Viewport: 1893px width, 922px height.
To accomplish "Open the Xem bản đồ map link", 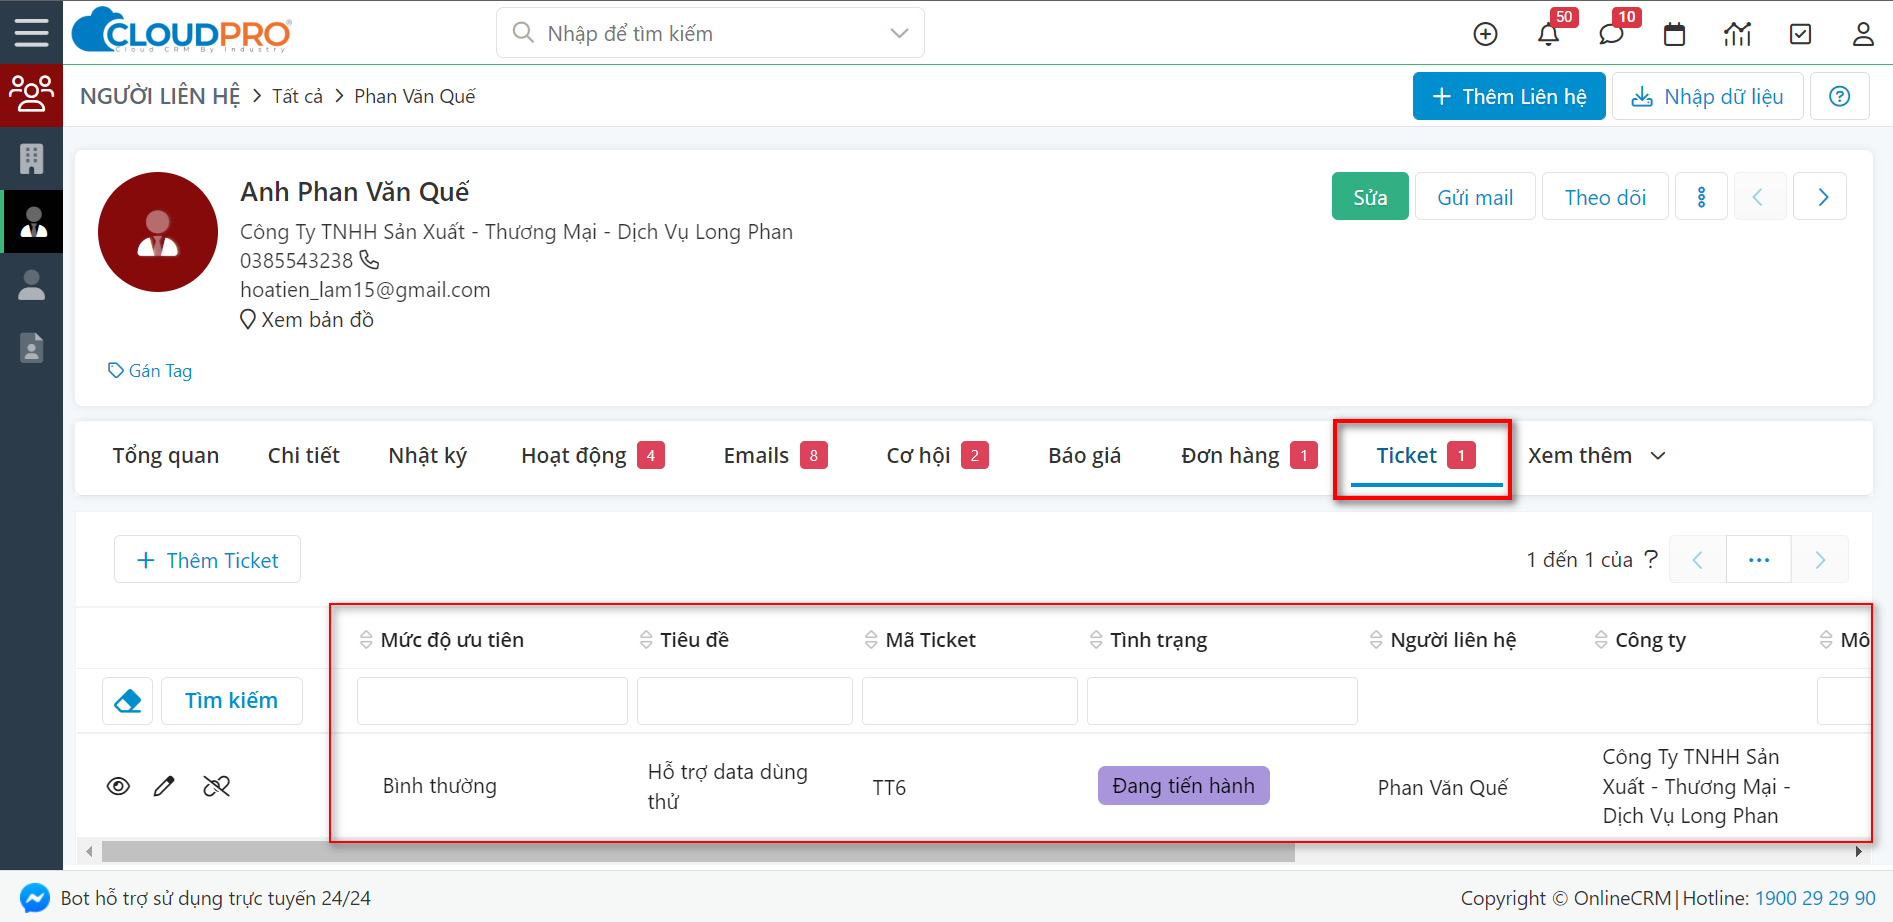I will pos(307,320).
